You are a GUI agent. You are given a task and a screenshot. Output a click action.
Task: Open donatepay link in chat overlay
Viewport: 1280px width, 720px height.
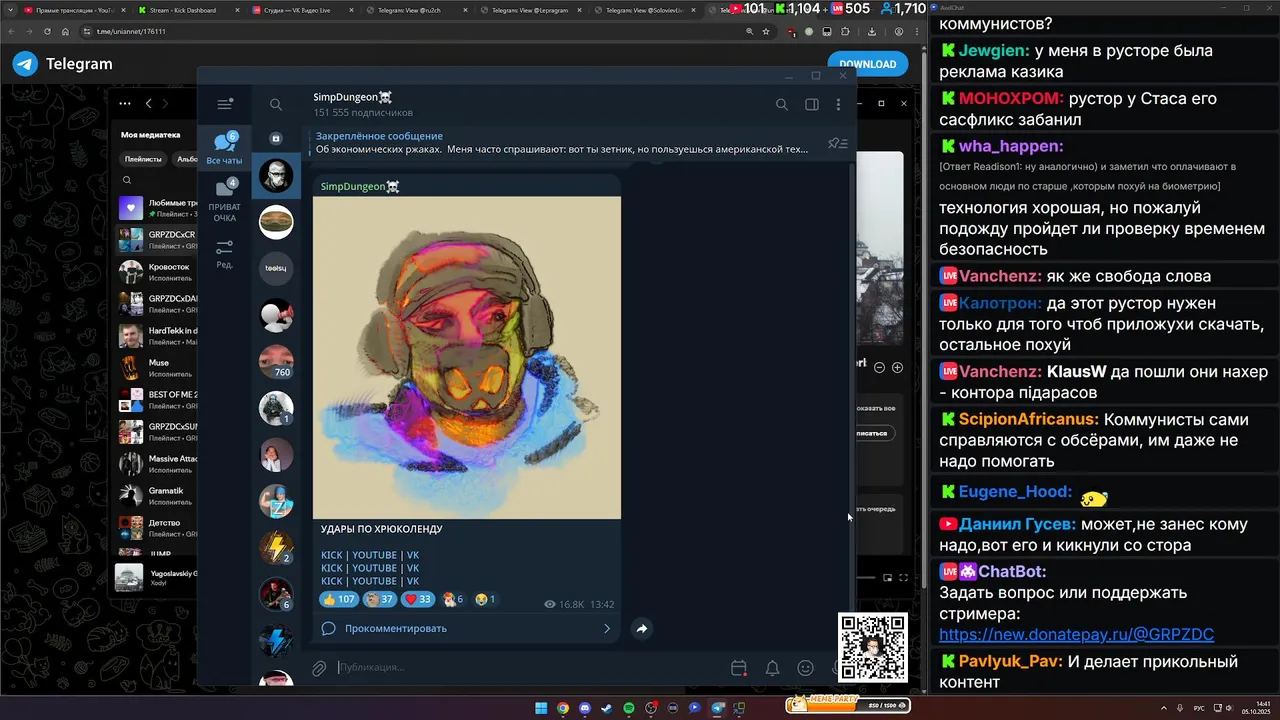1077,634
